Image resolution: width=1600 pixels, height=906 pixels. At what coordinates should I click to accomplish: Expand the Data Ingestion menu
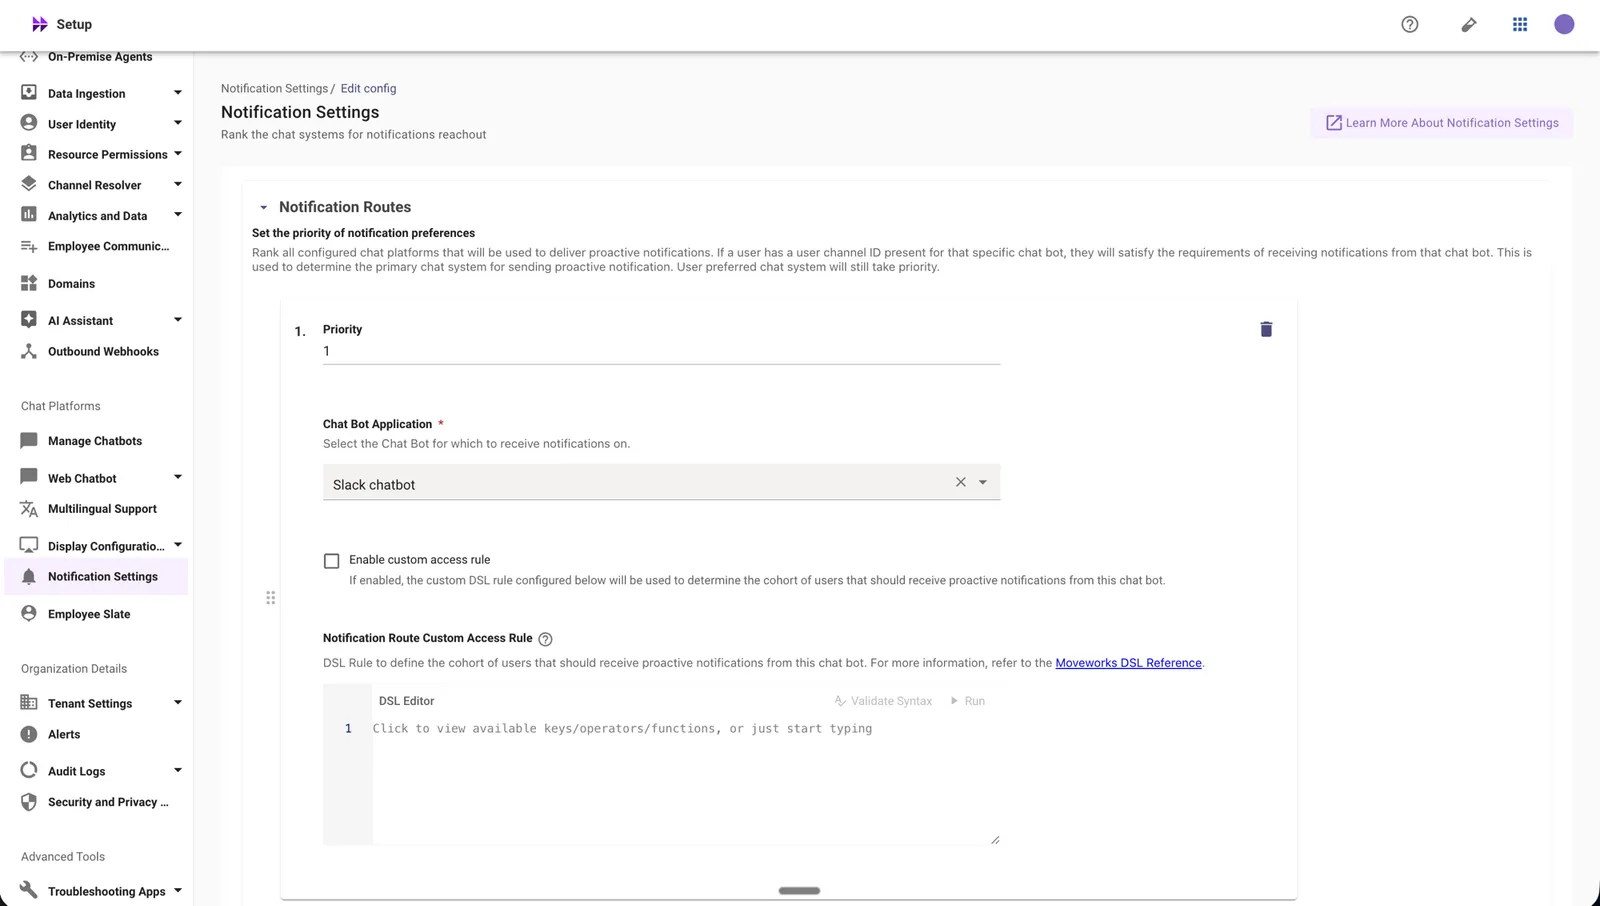pyautogui.click(x=178, y=93)
